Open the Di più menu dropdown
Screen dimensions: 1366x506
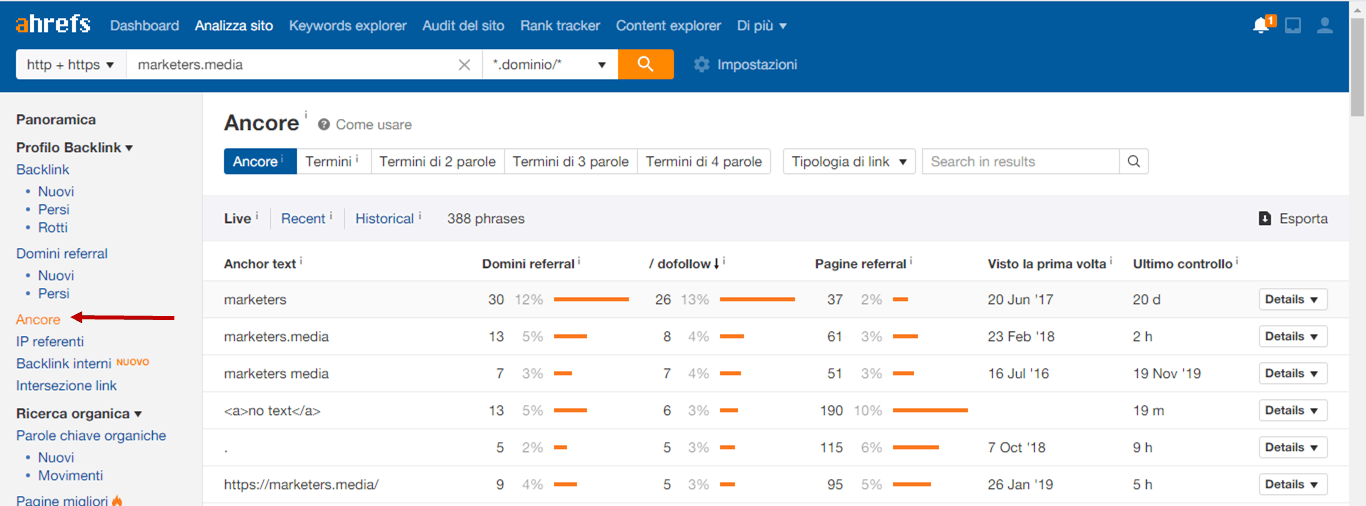point(762,26)
